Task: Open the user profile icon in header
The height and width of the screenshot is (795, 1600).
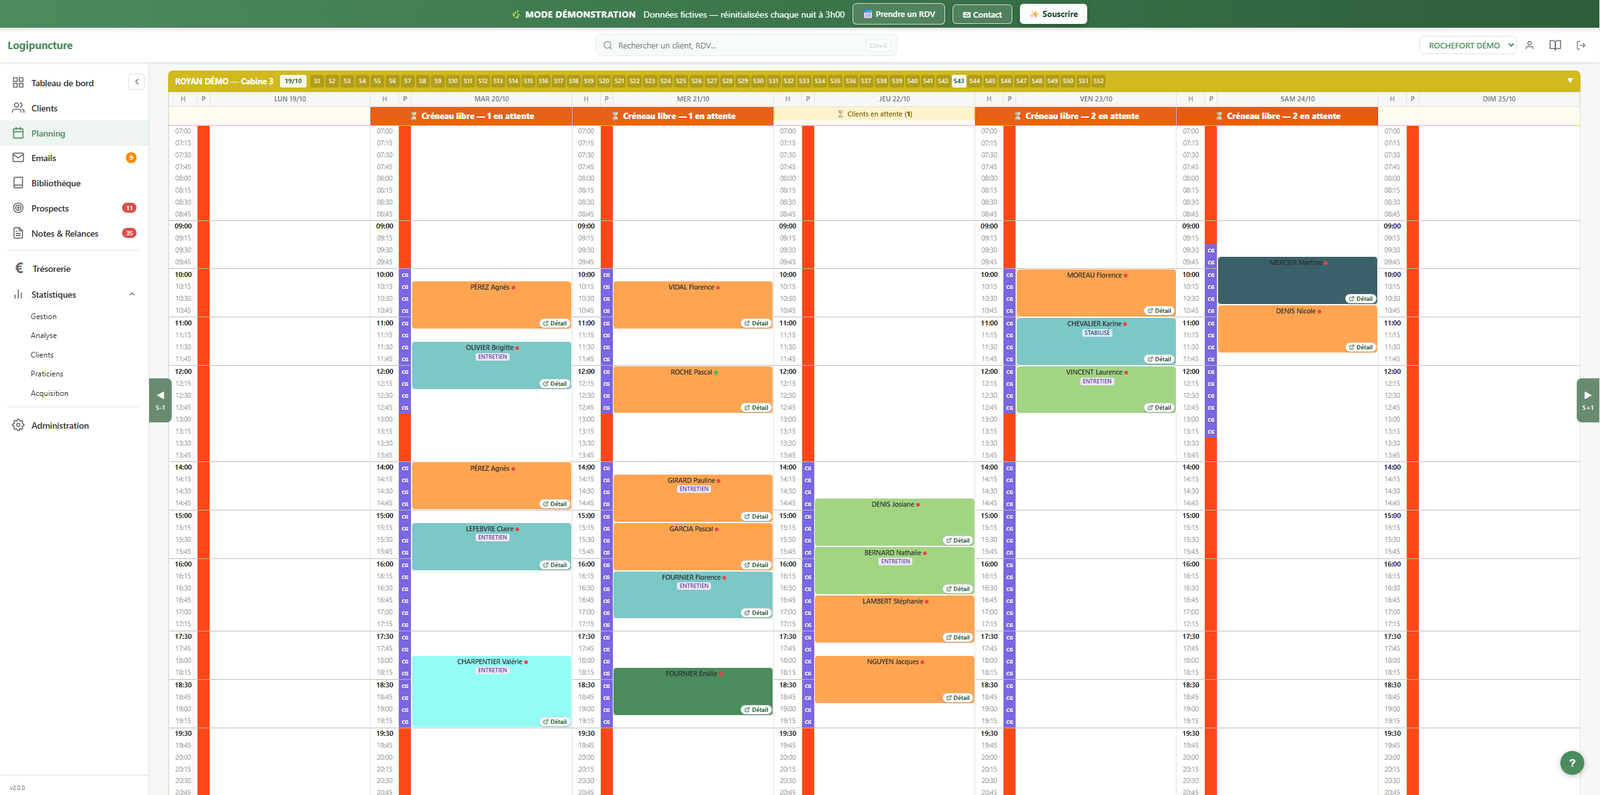Action: [x=1529, y=45]
